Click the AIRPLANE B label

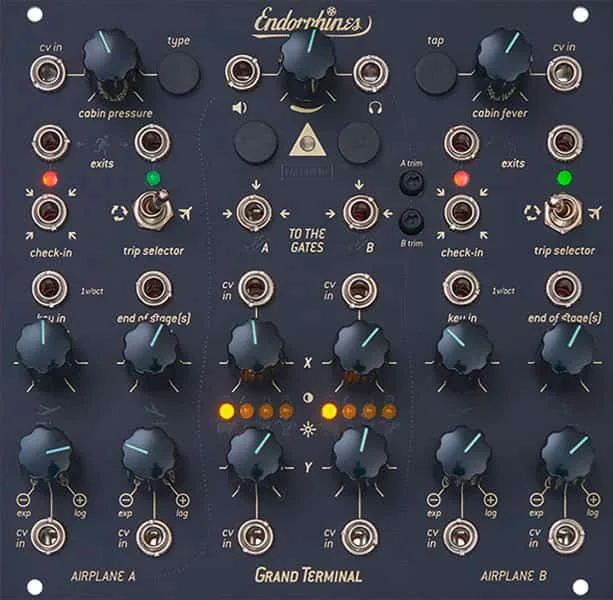point(513,576)
